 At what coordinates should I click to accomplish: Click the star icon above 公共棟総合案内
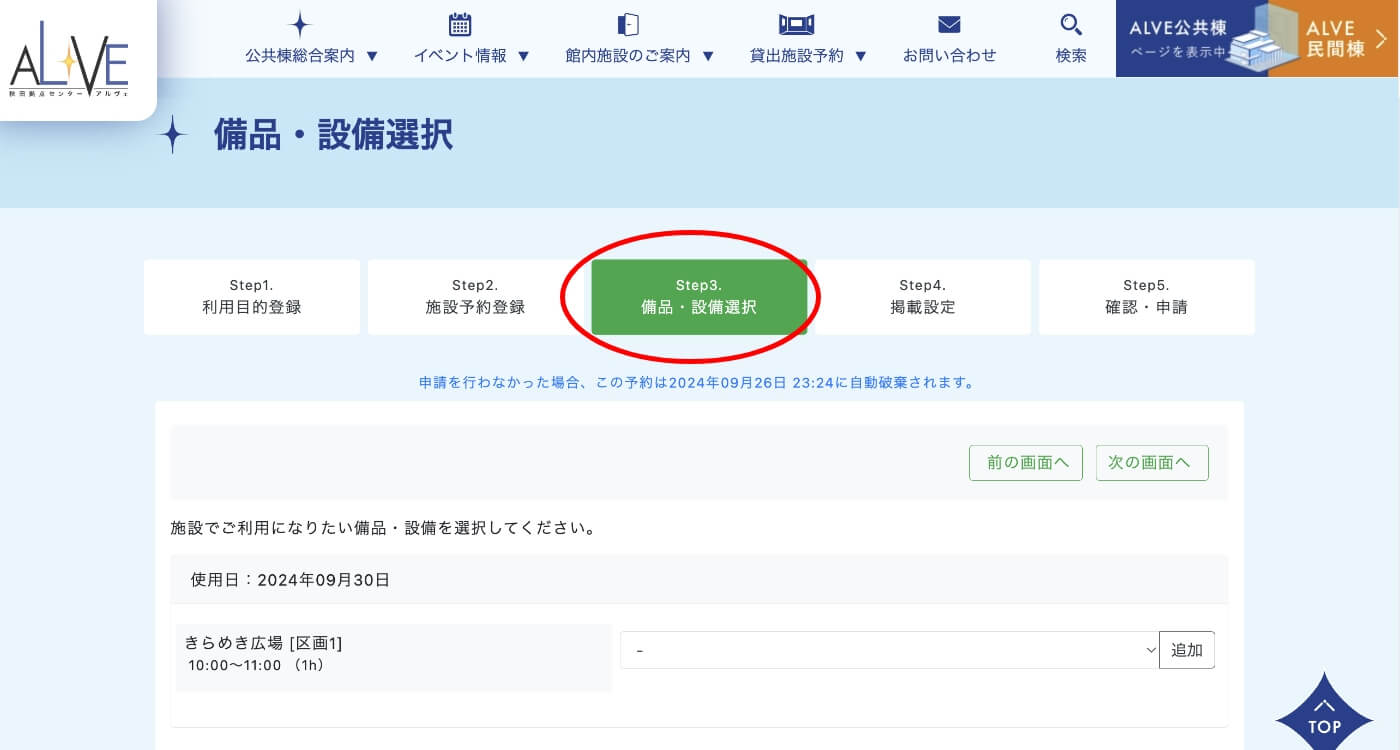pyautogui.click(x=300, y=25)
